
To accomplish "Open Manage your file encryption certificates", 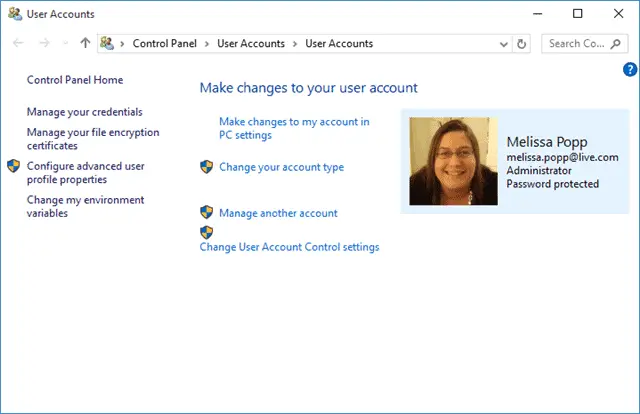I will point(93,139).
